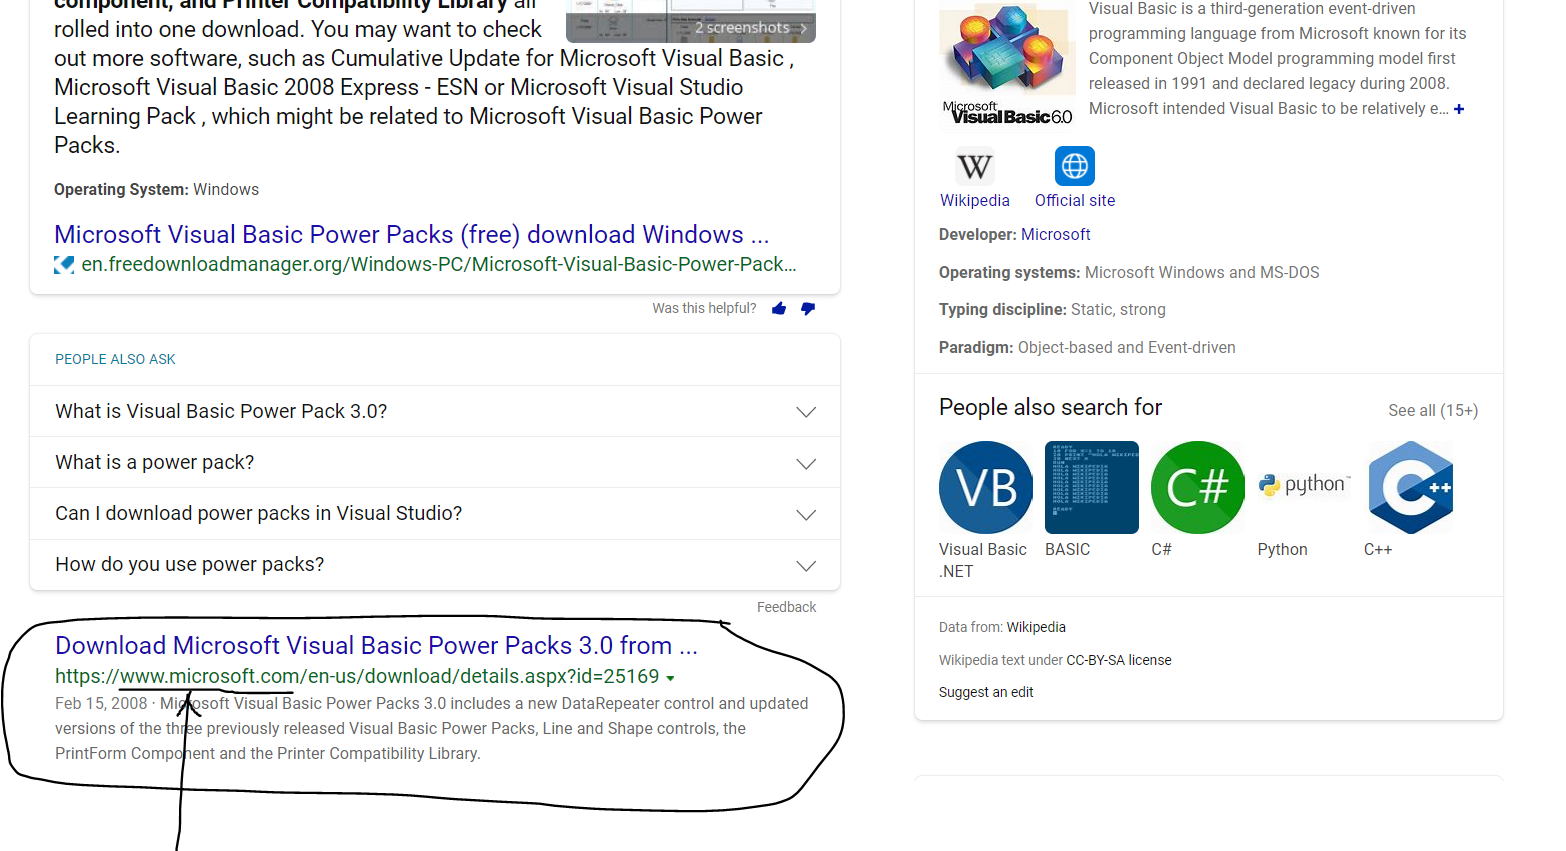Select the Visual Basic .NET VB icon
Viewport: 1566px width, 851px height.
[x=986, y=487]
